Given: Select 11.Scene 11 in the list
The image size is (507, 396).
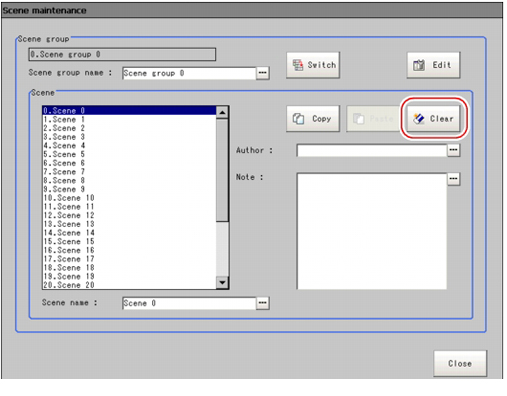Looking at the screenshot, I should (129, 206).
